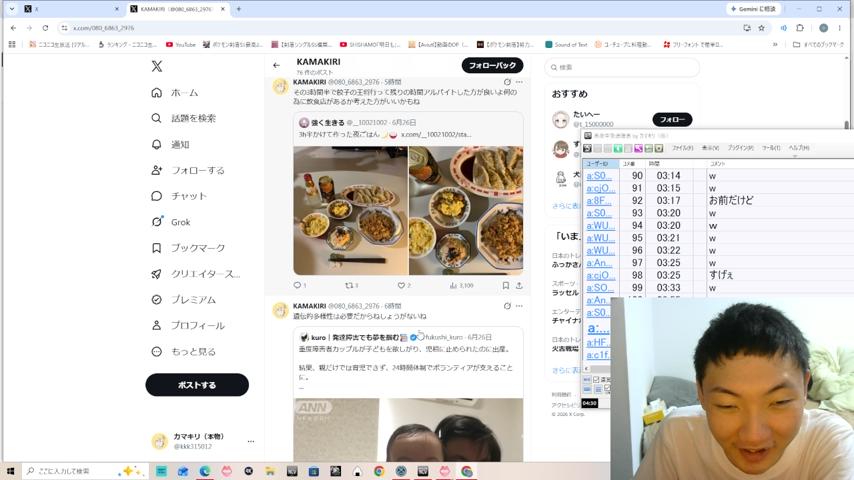
Task: Open Grok from the sidebar
Action: coord(170,222)
